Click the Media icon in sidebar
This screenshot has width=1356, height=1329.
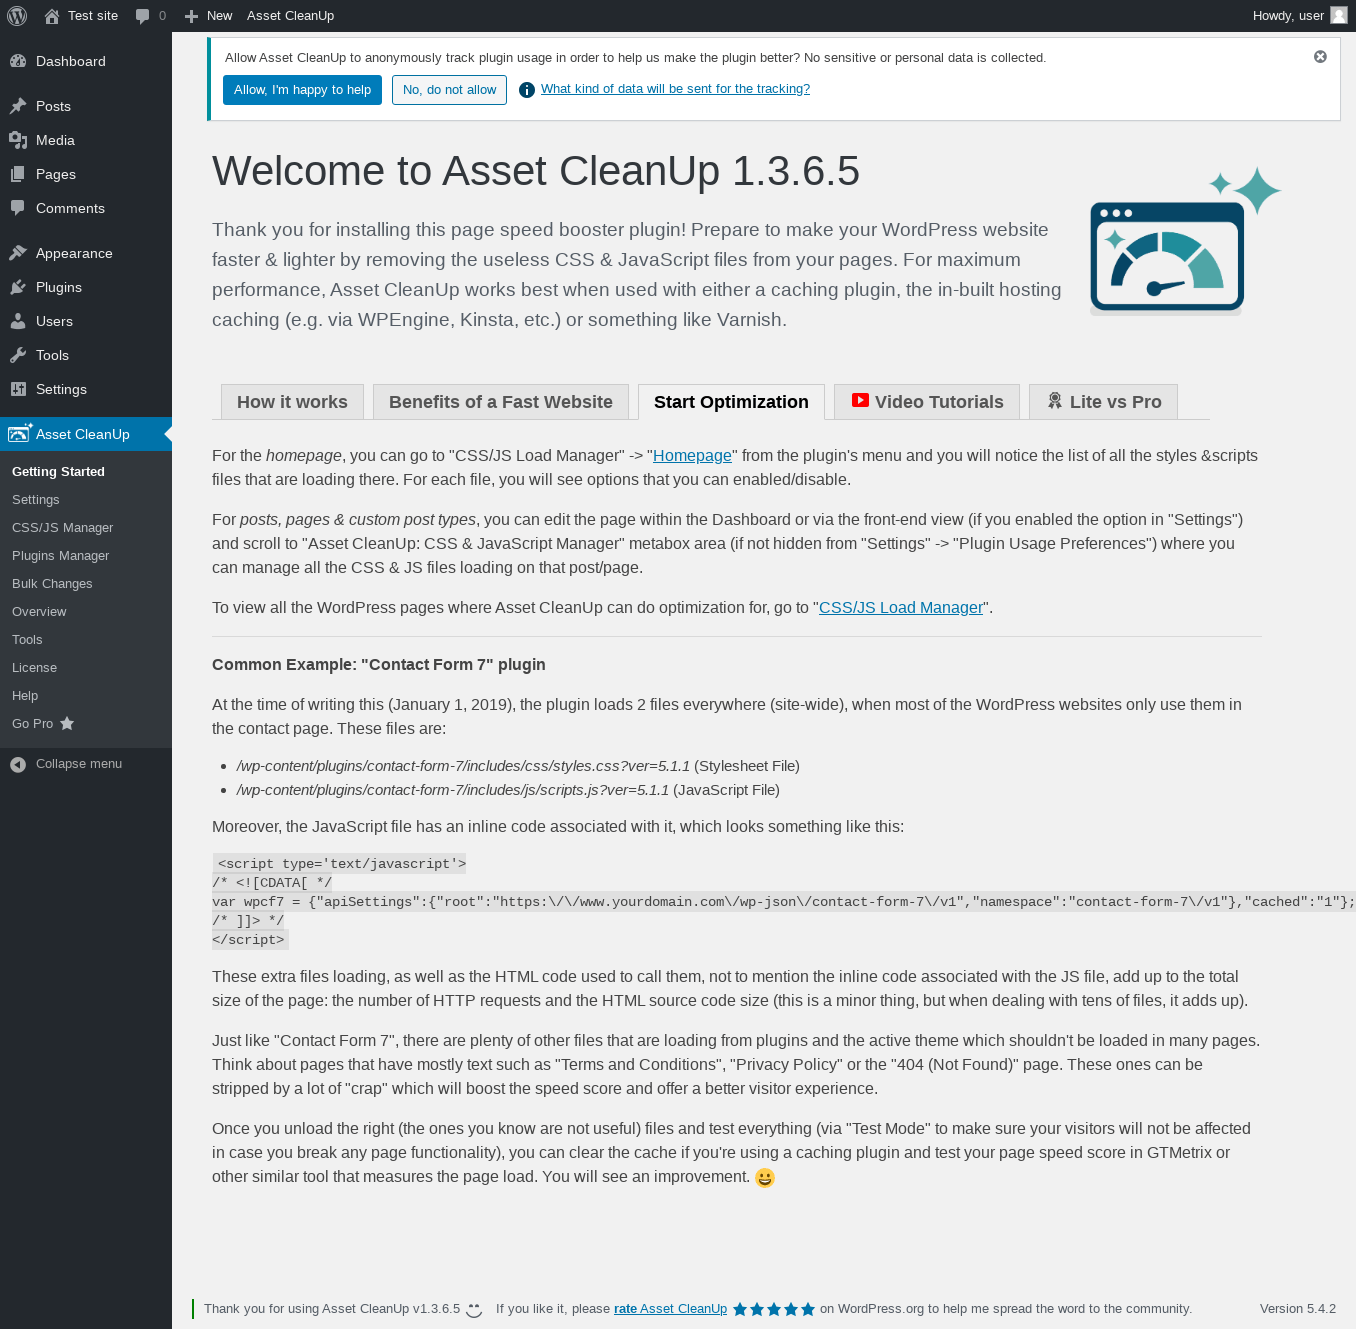click(18, 140)
